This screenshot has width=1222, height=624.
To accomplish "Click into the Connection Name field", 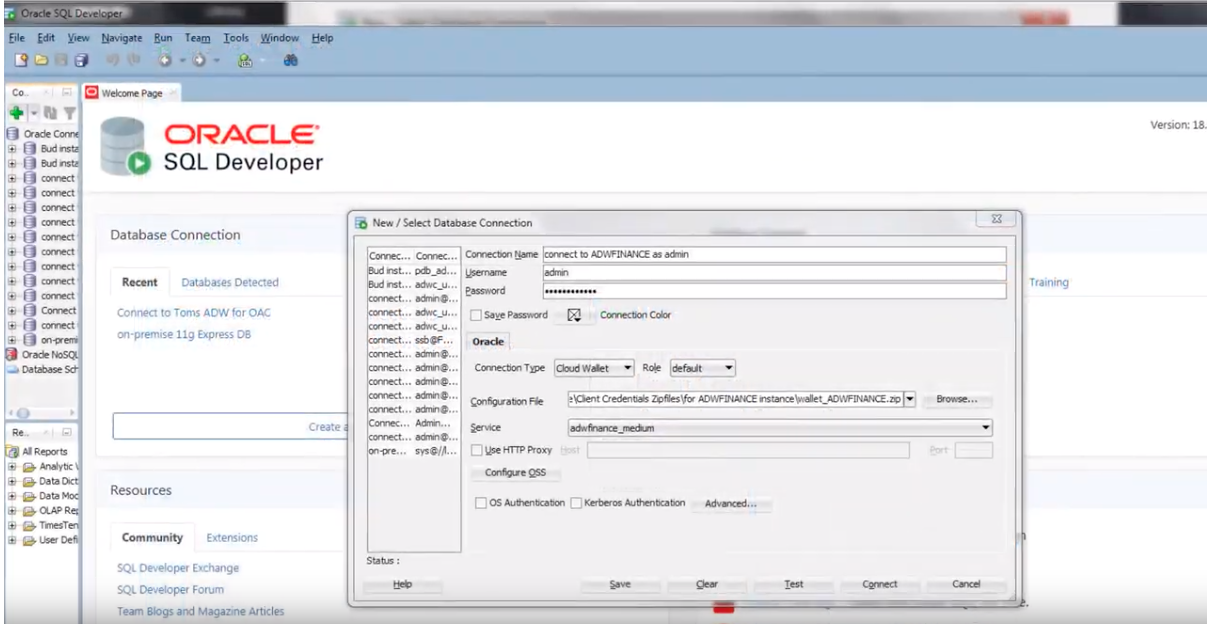I will pyautogui.click(x=774, y=254).
